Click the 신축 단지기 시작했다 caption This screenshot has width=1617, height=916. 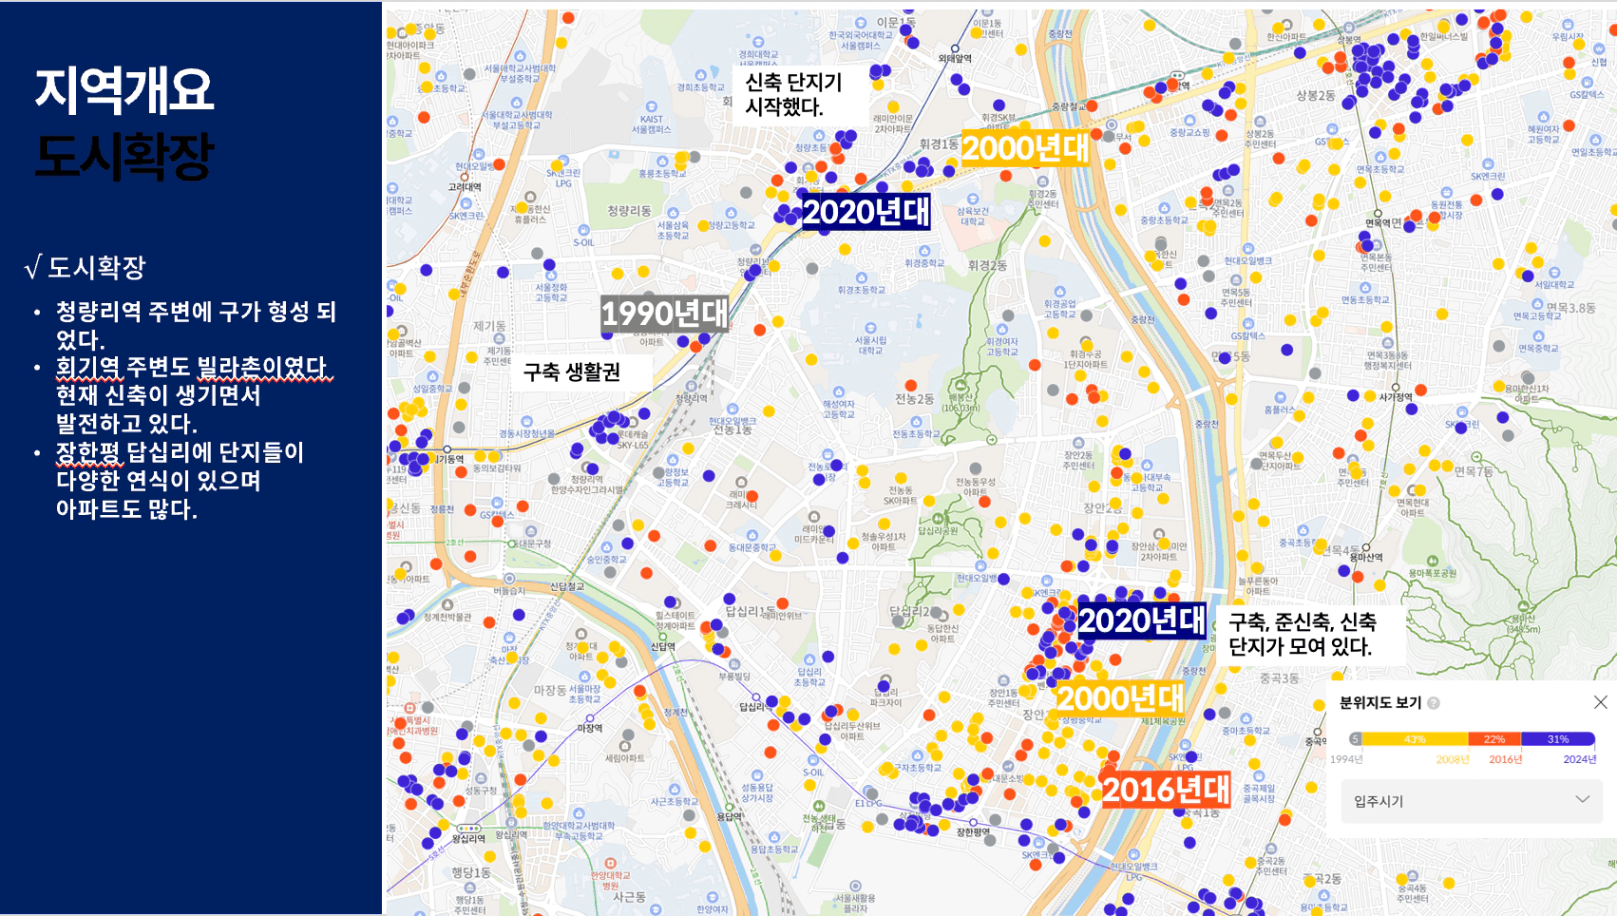[799, 94]
